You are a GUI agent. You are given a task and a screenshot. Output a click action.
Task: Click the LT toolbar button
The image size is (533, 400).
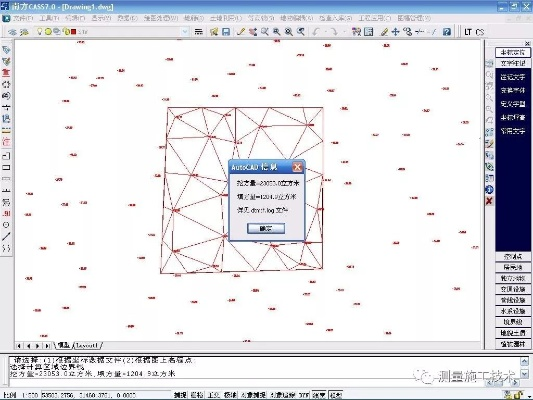point(468,32)
